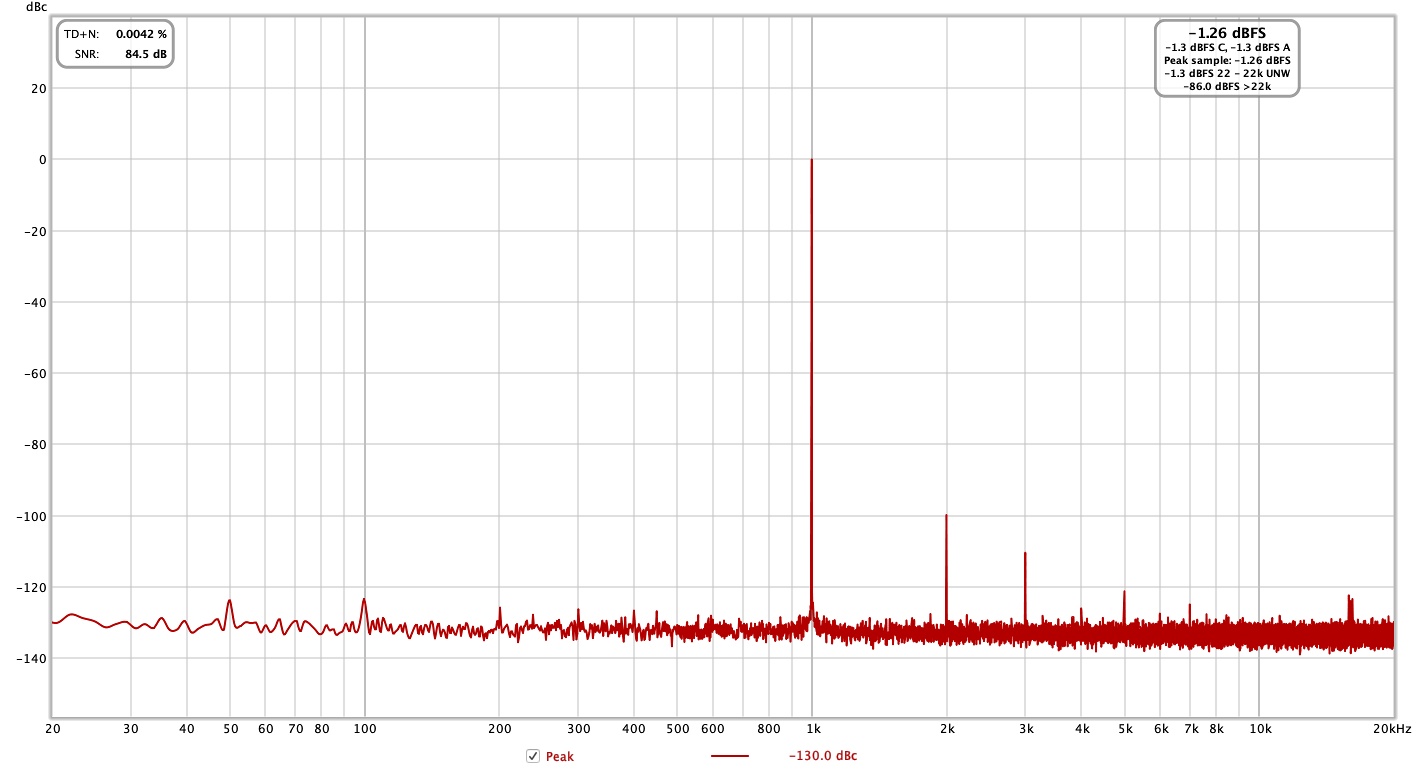The image size is (1420, 772).
Task: Click the 5 kHz harmonic spike
Action: tap(1124, 591)
